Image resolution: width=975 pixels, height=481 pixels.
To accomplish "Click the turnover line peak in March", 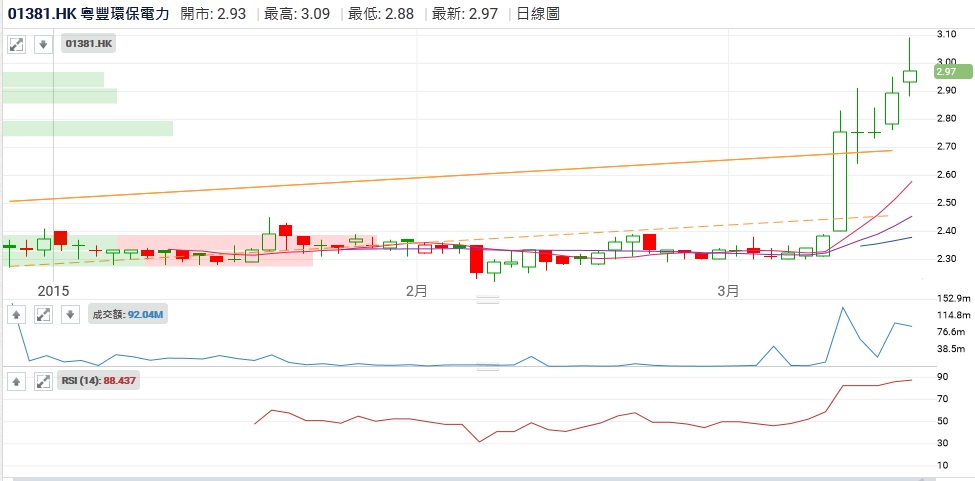I will tap(843, 308).
